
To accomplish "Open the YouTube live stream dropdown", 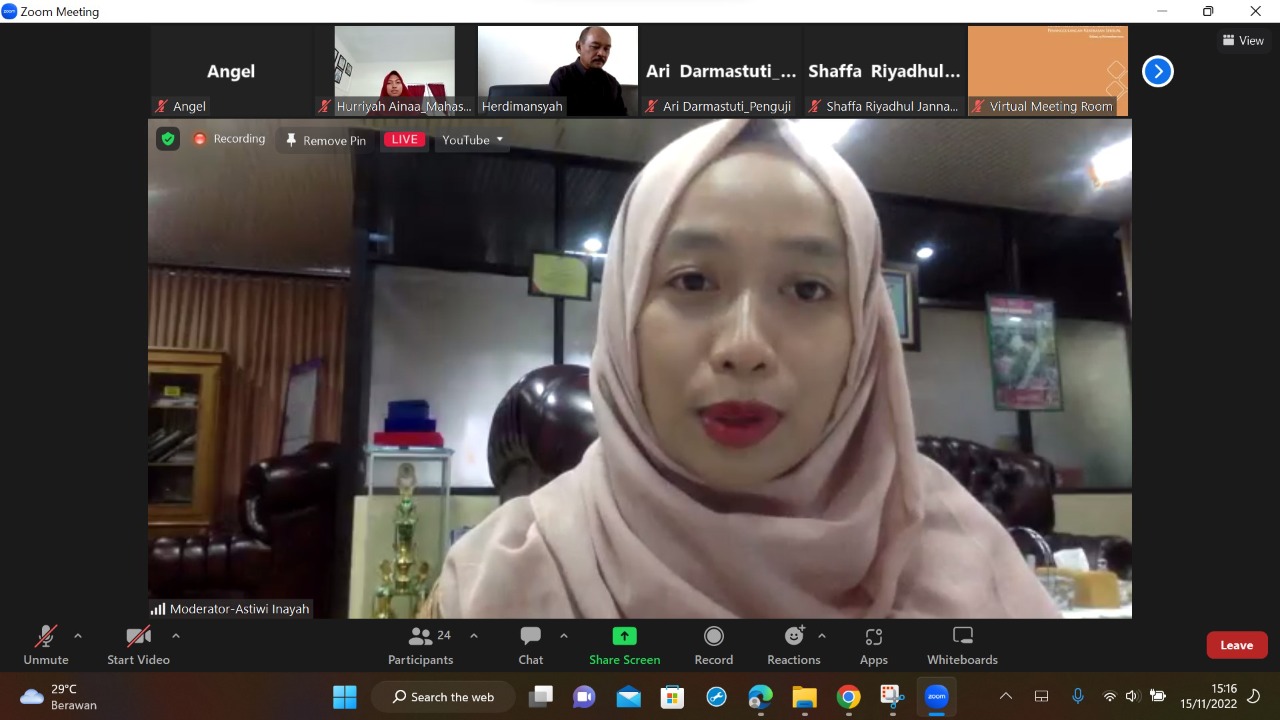I will 472,140.
